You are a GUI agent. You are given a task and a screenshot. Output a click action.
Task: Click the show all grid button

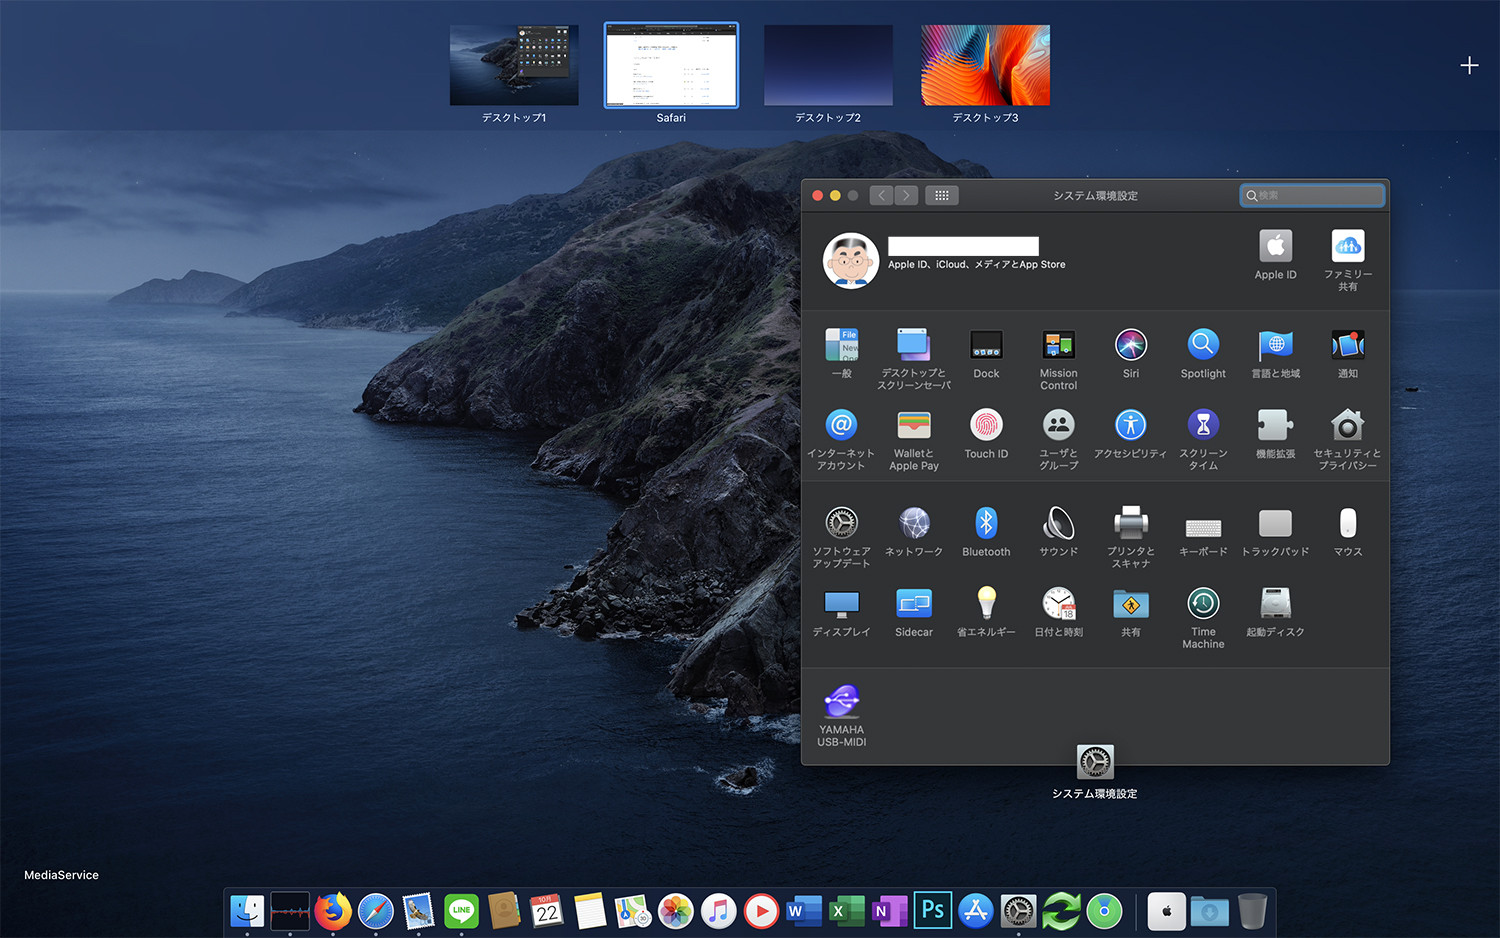tap(941, 195)
